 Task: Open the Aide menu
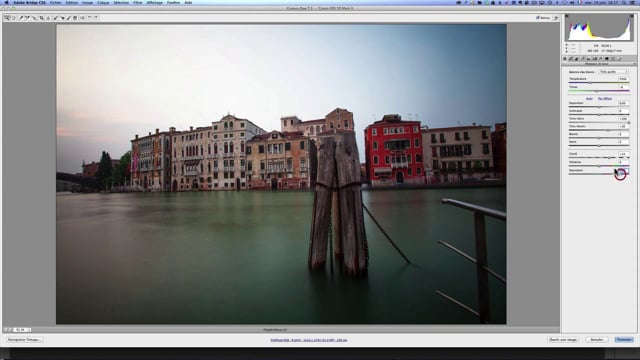(188, 2)
